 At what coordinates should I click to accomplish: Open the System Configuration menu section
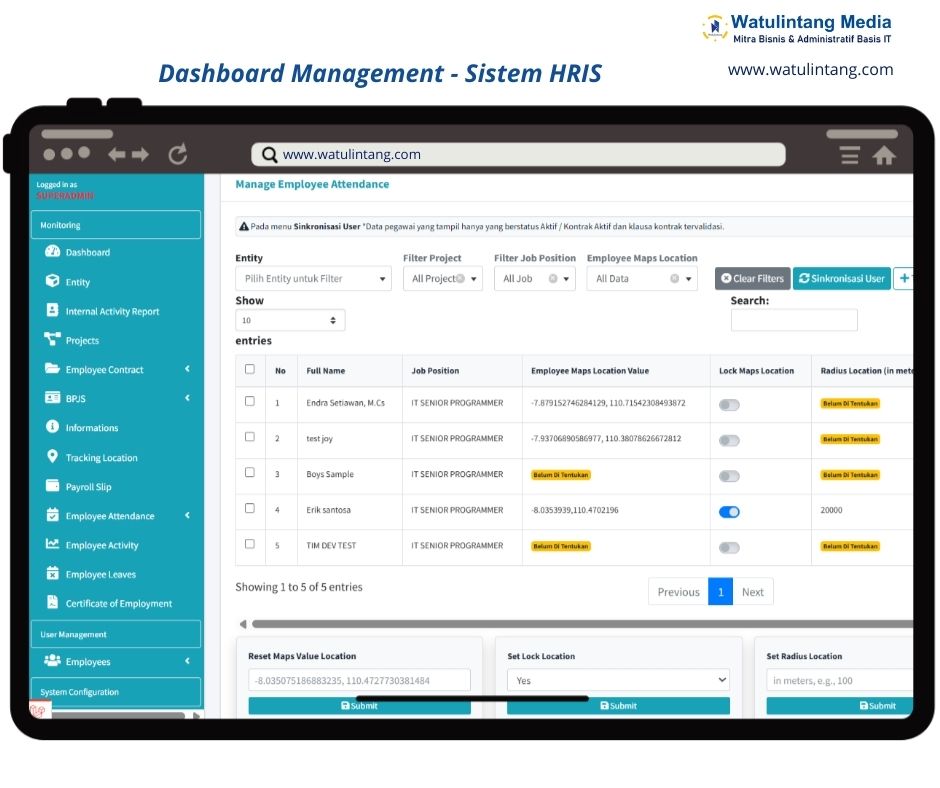[x=116, y=692]
